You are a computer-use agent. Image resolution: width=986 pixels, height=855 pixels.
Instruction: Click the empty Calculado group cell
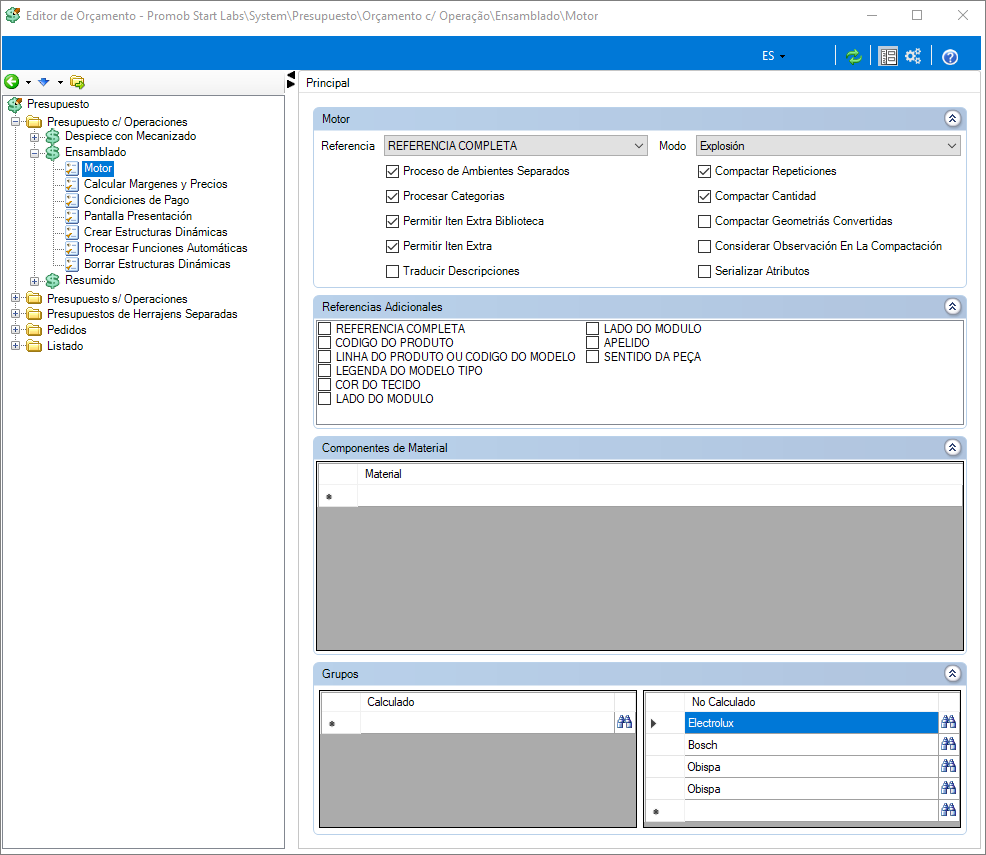click(487, 722)
